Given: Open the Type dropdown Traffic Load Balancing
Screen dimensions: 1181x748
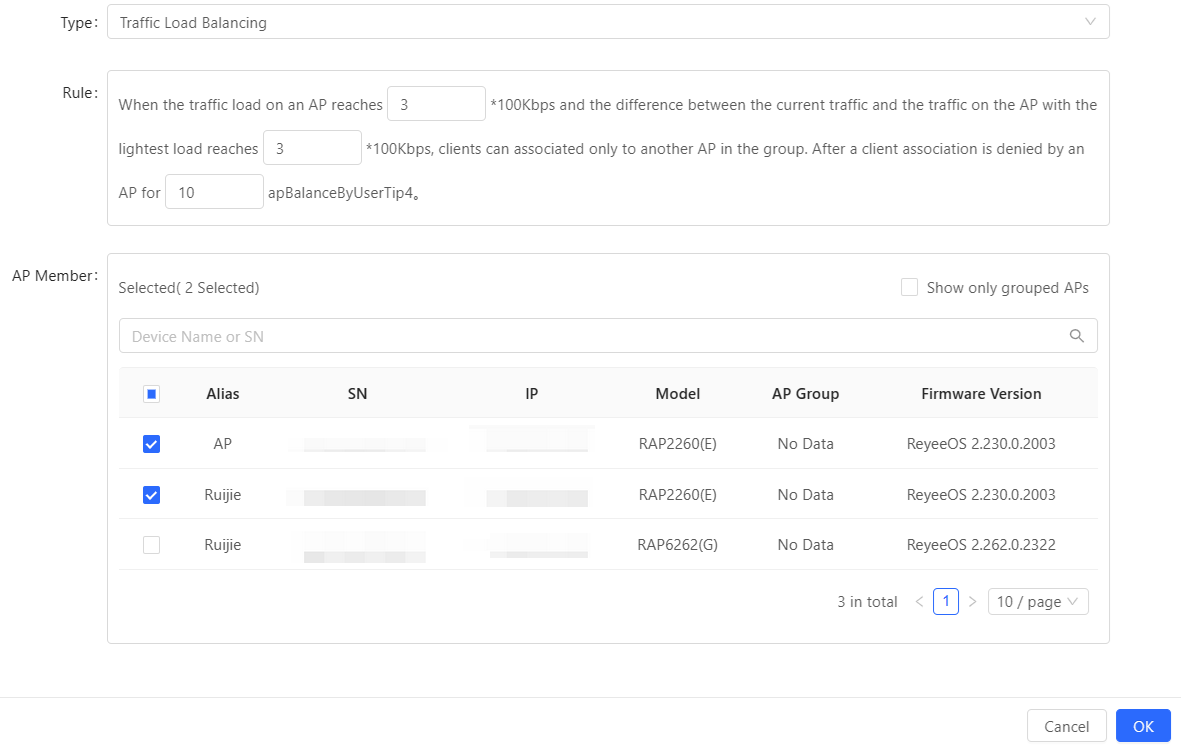Looking at the screenshot, I should [x=600, y=22].
